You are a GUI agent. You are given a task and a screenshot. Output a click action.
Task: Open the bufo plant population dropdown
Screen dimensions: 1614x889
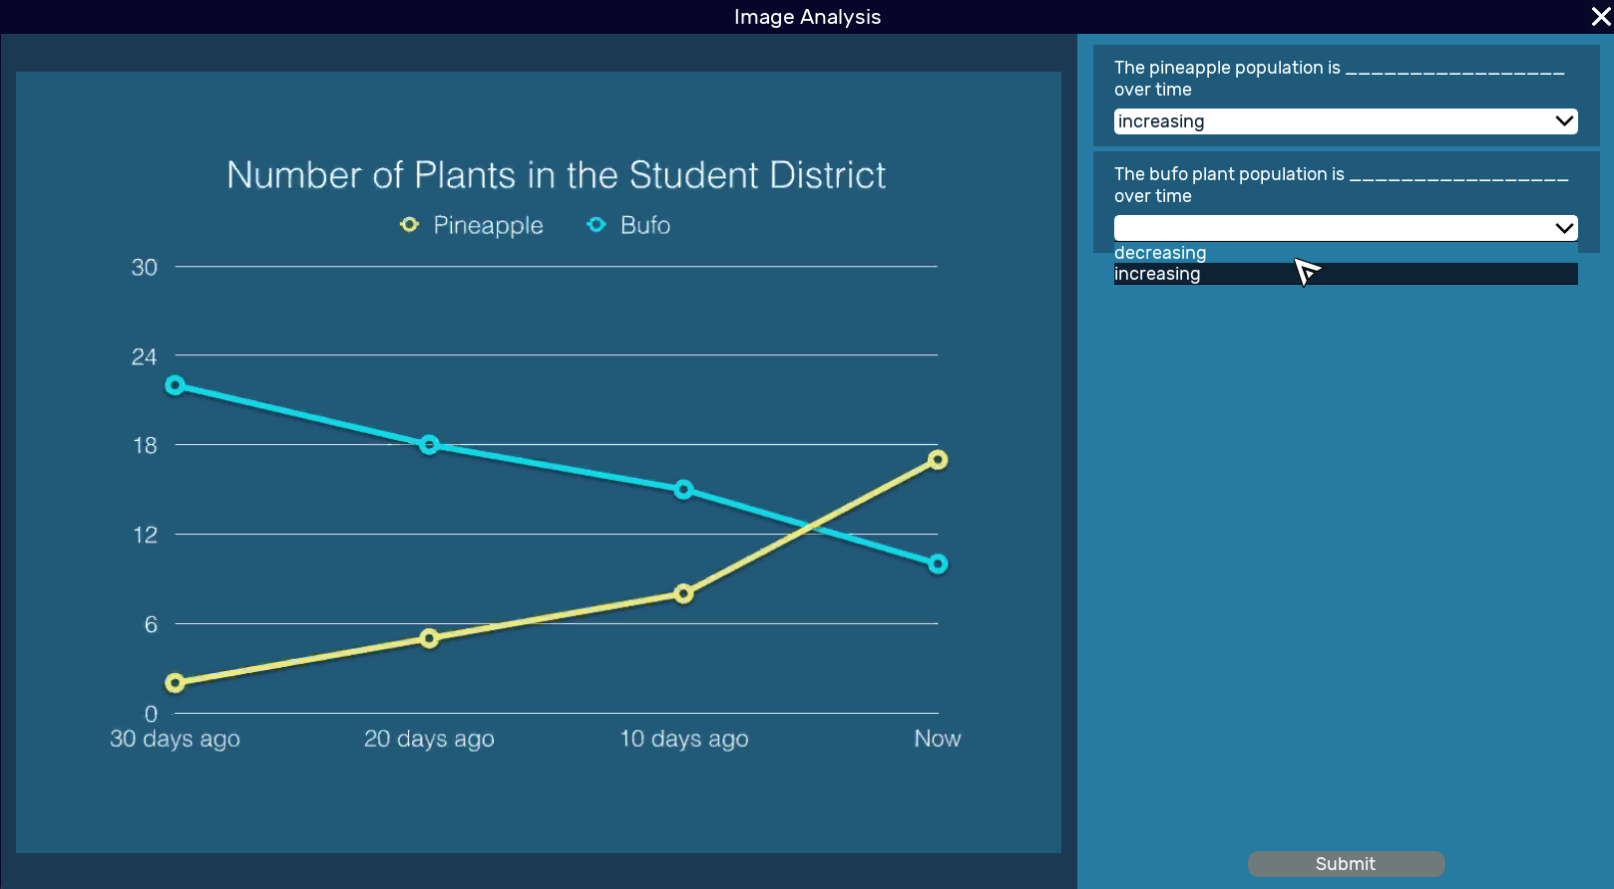(x=1345, y=228)
